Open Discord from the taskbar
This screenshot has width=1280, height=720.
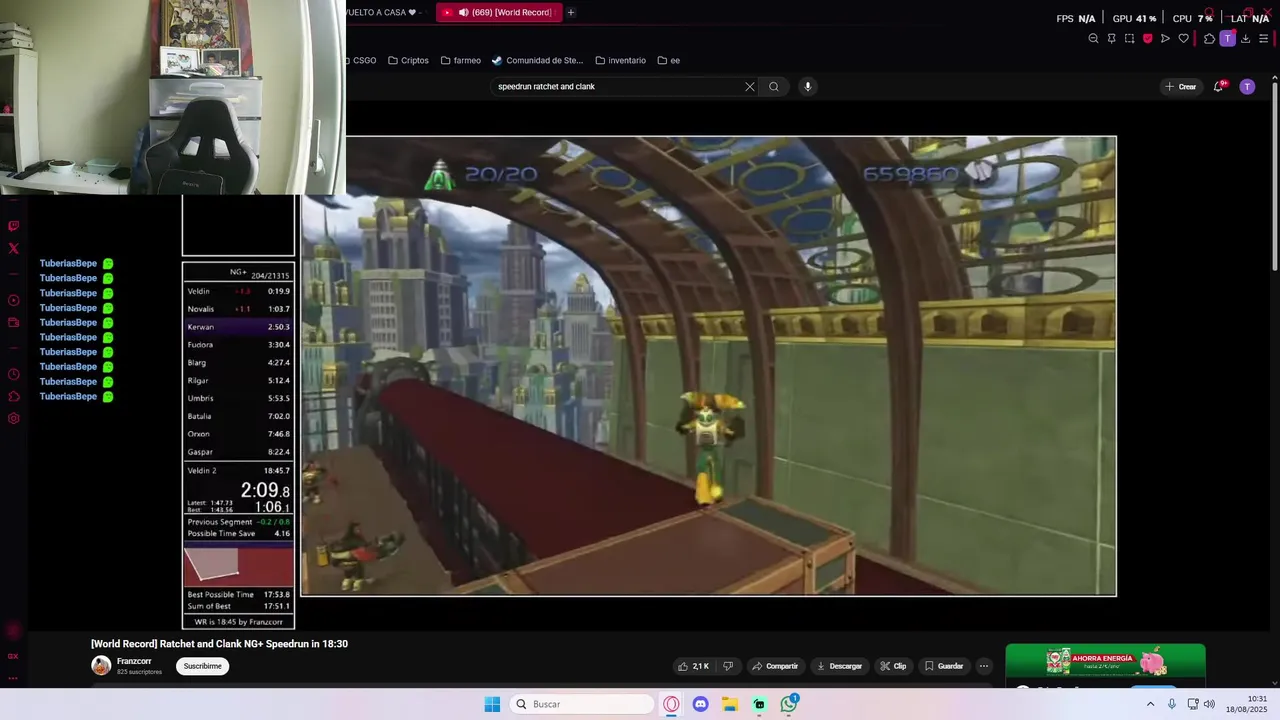coord(700,704)
